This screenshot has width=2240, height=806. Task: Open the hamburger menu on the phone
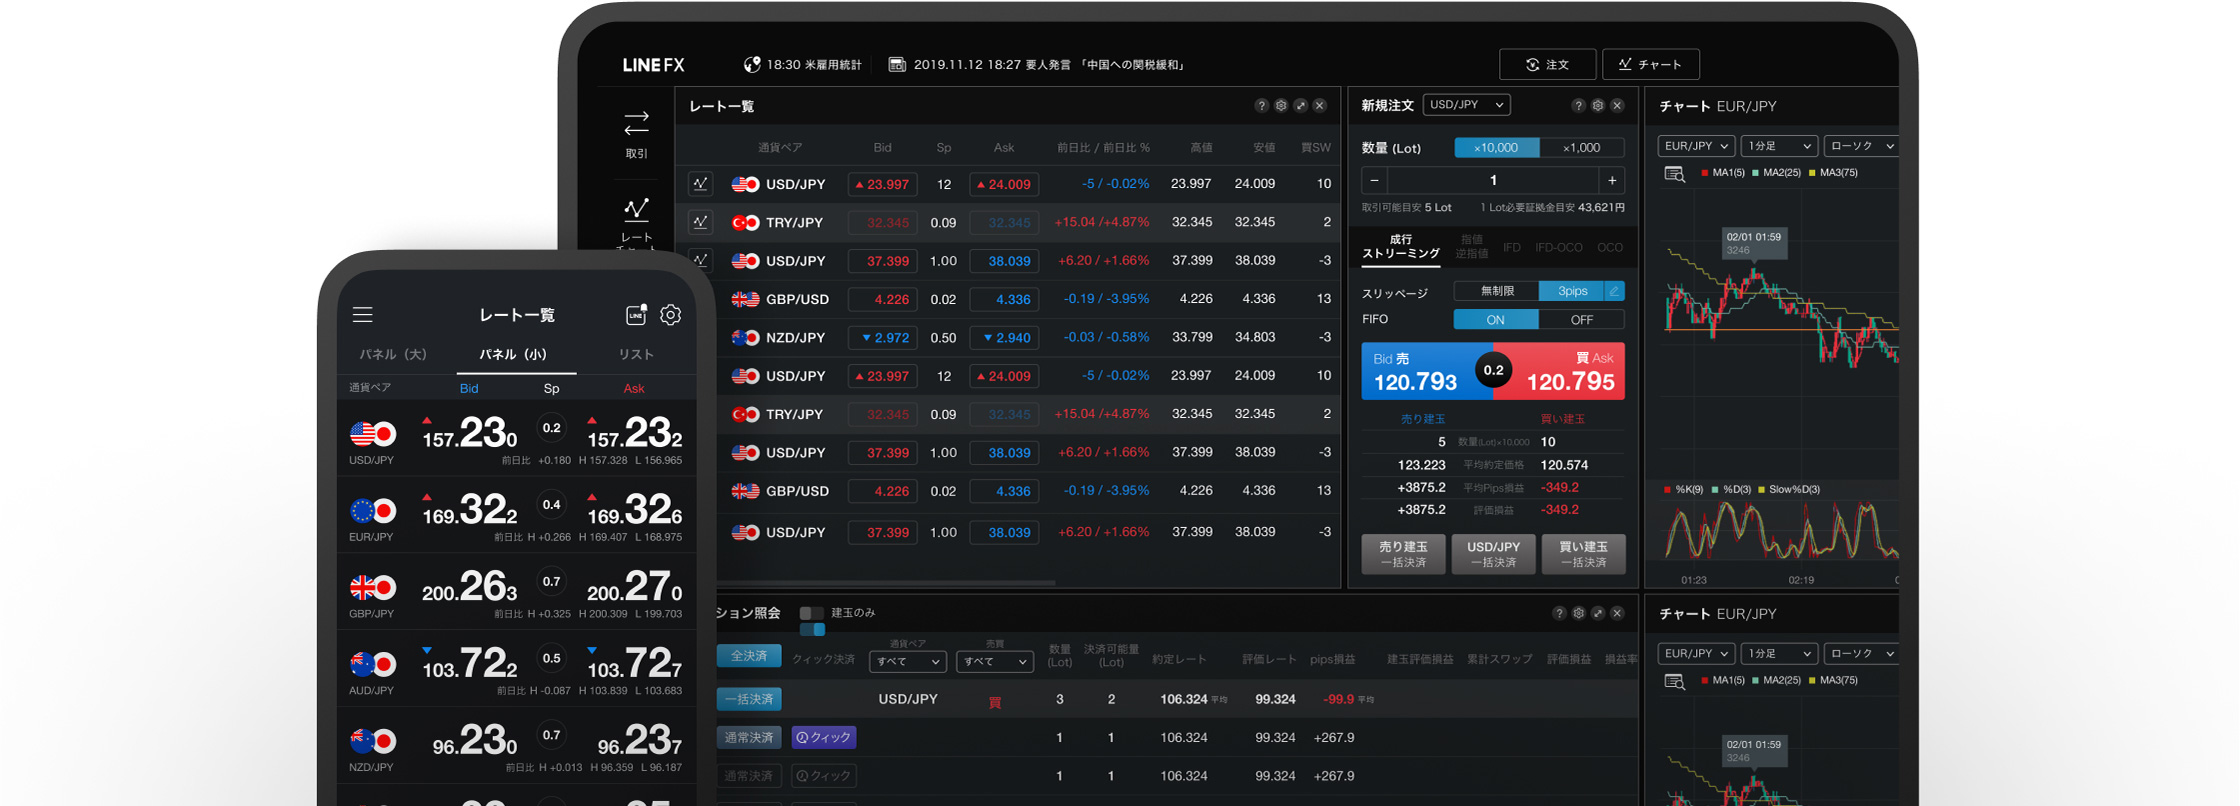[x=362, y=315]
